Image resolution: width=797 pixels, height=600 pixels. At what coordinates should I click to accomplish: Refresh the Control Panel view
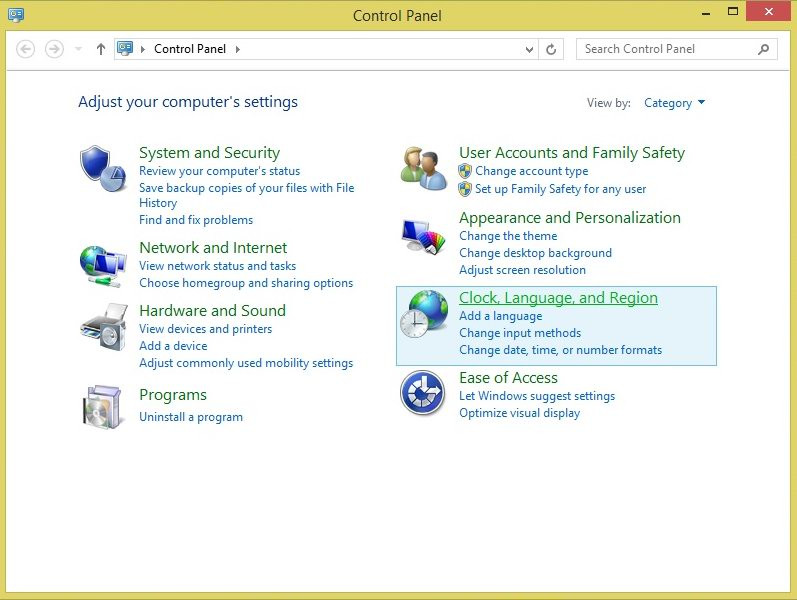551,49
